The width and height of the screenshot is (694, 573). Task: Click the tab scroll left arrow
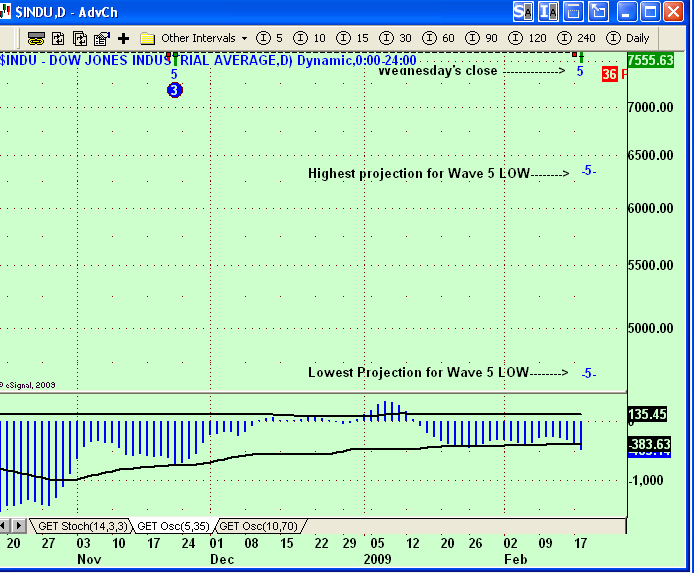tap(4, 526)
